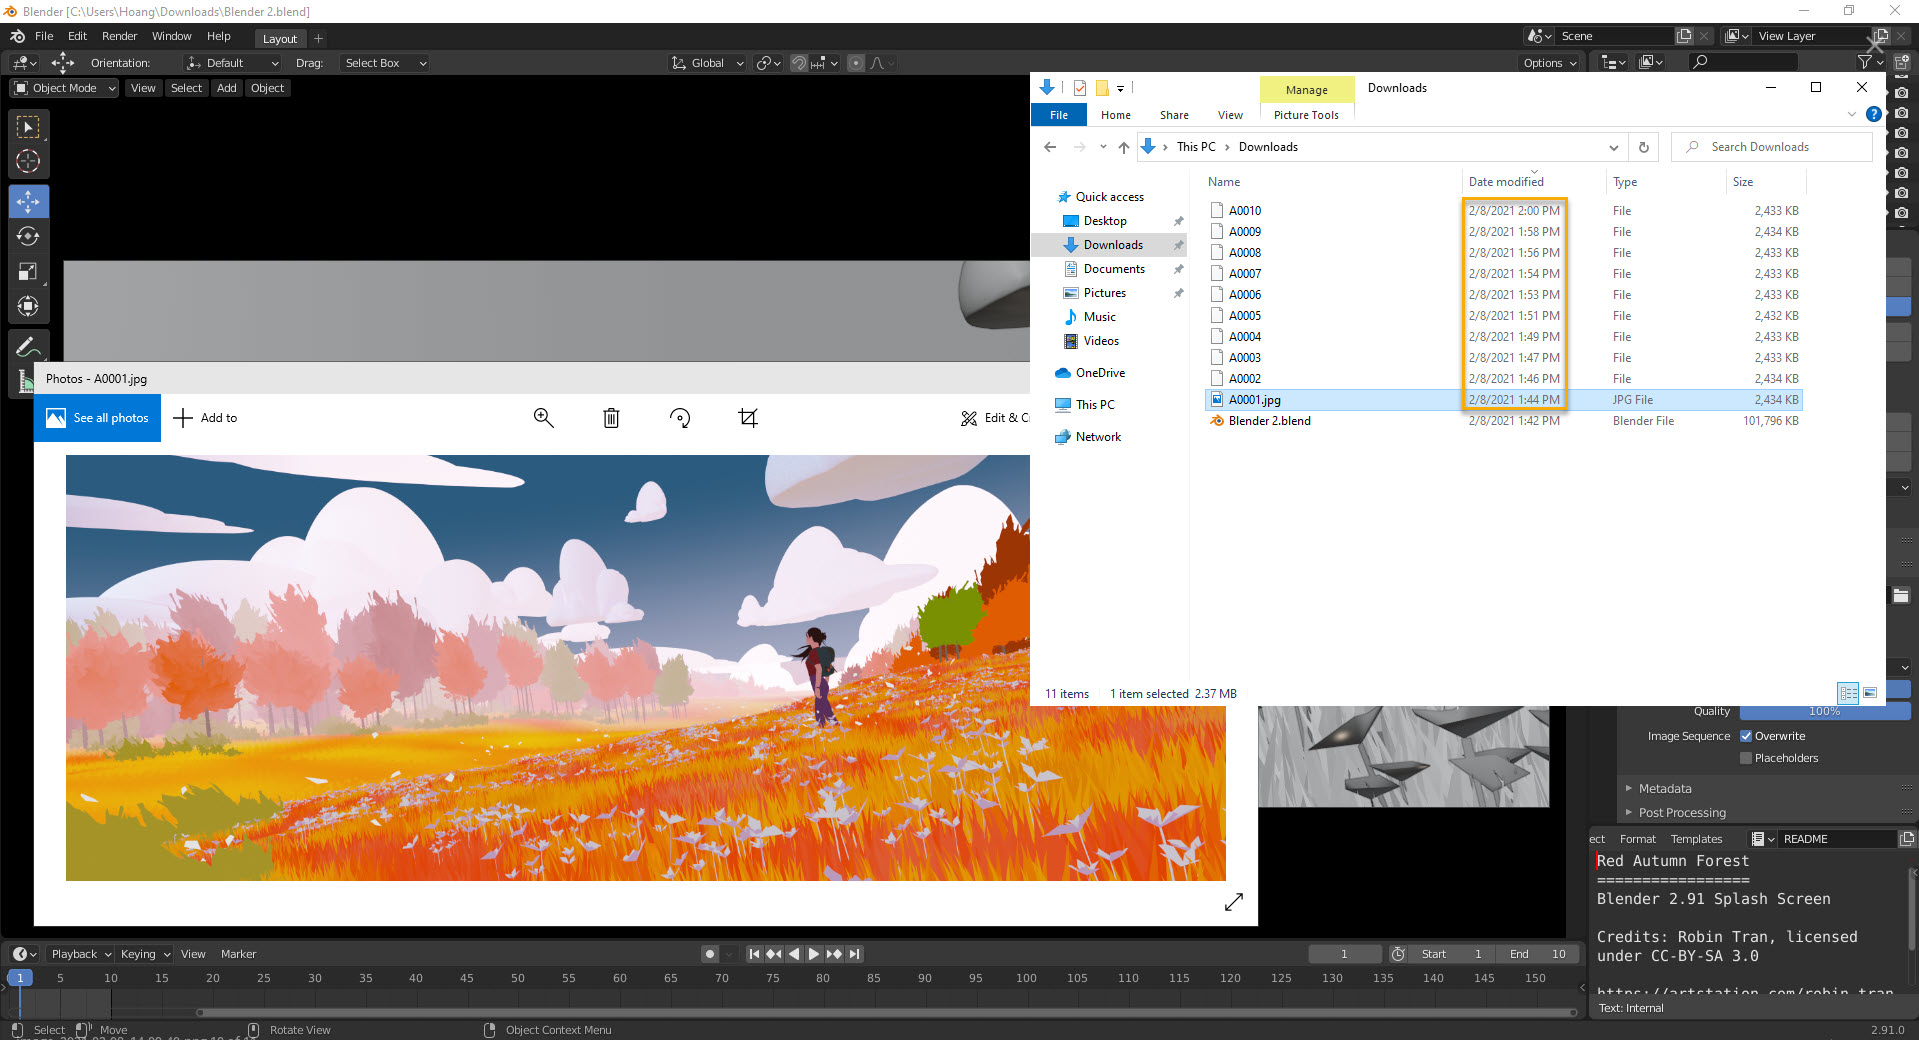Open the Keying dropdown in timeline

pos(145,954)
